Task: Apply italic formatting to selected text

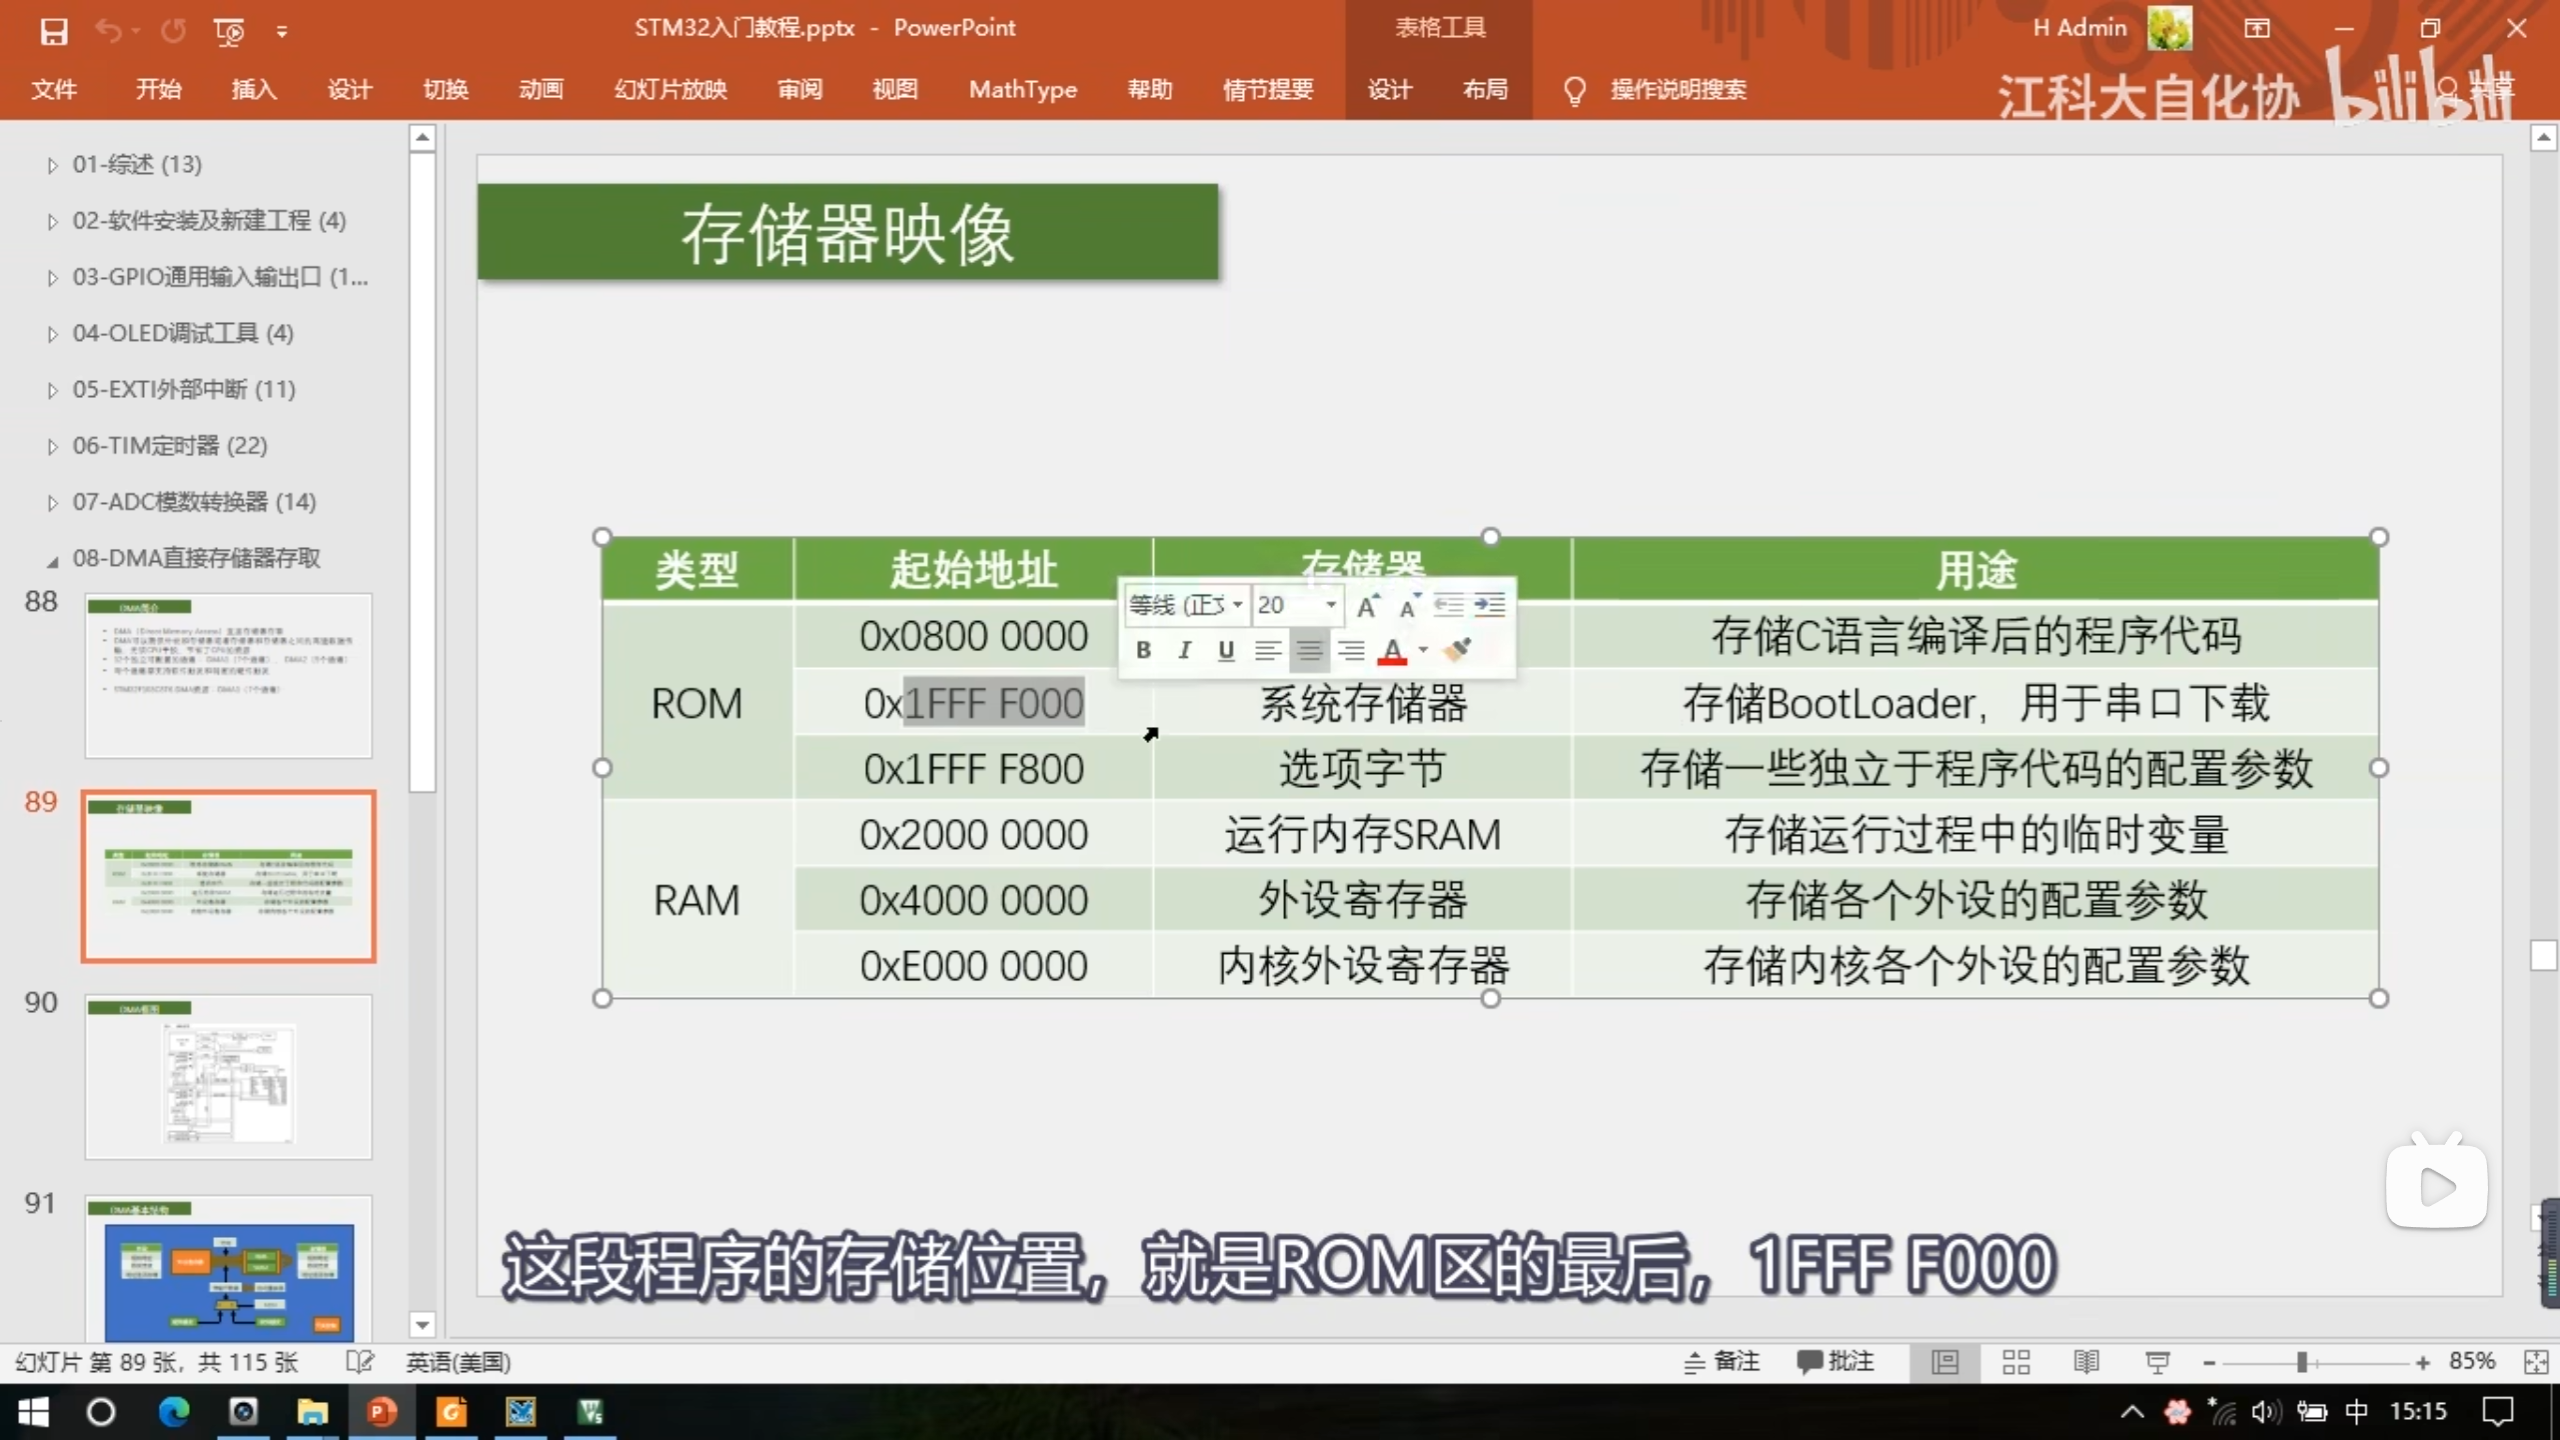Action: (x=1185, y=651)
